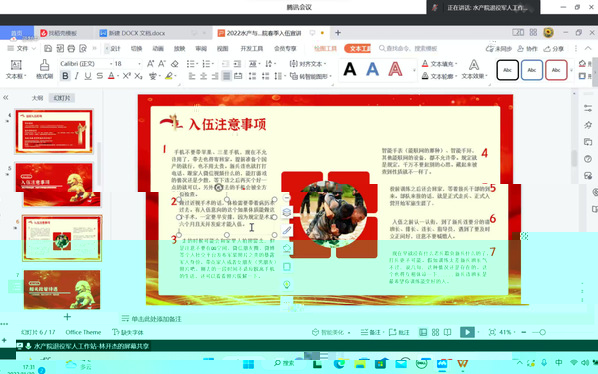Expand the font size 18 dropdown

point(139,64)
